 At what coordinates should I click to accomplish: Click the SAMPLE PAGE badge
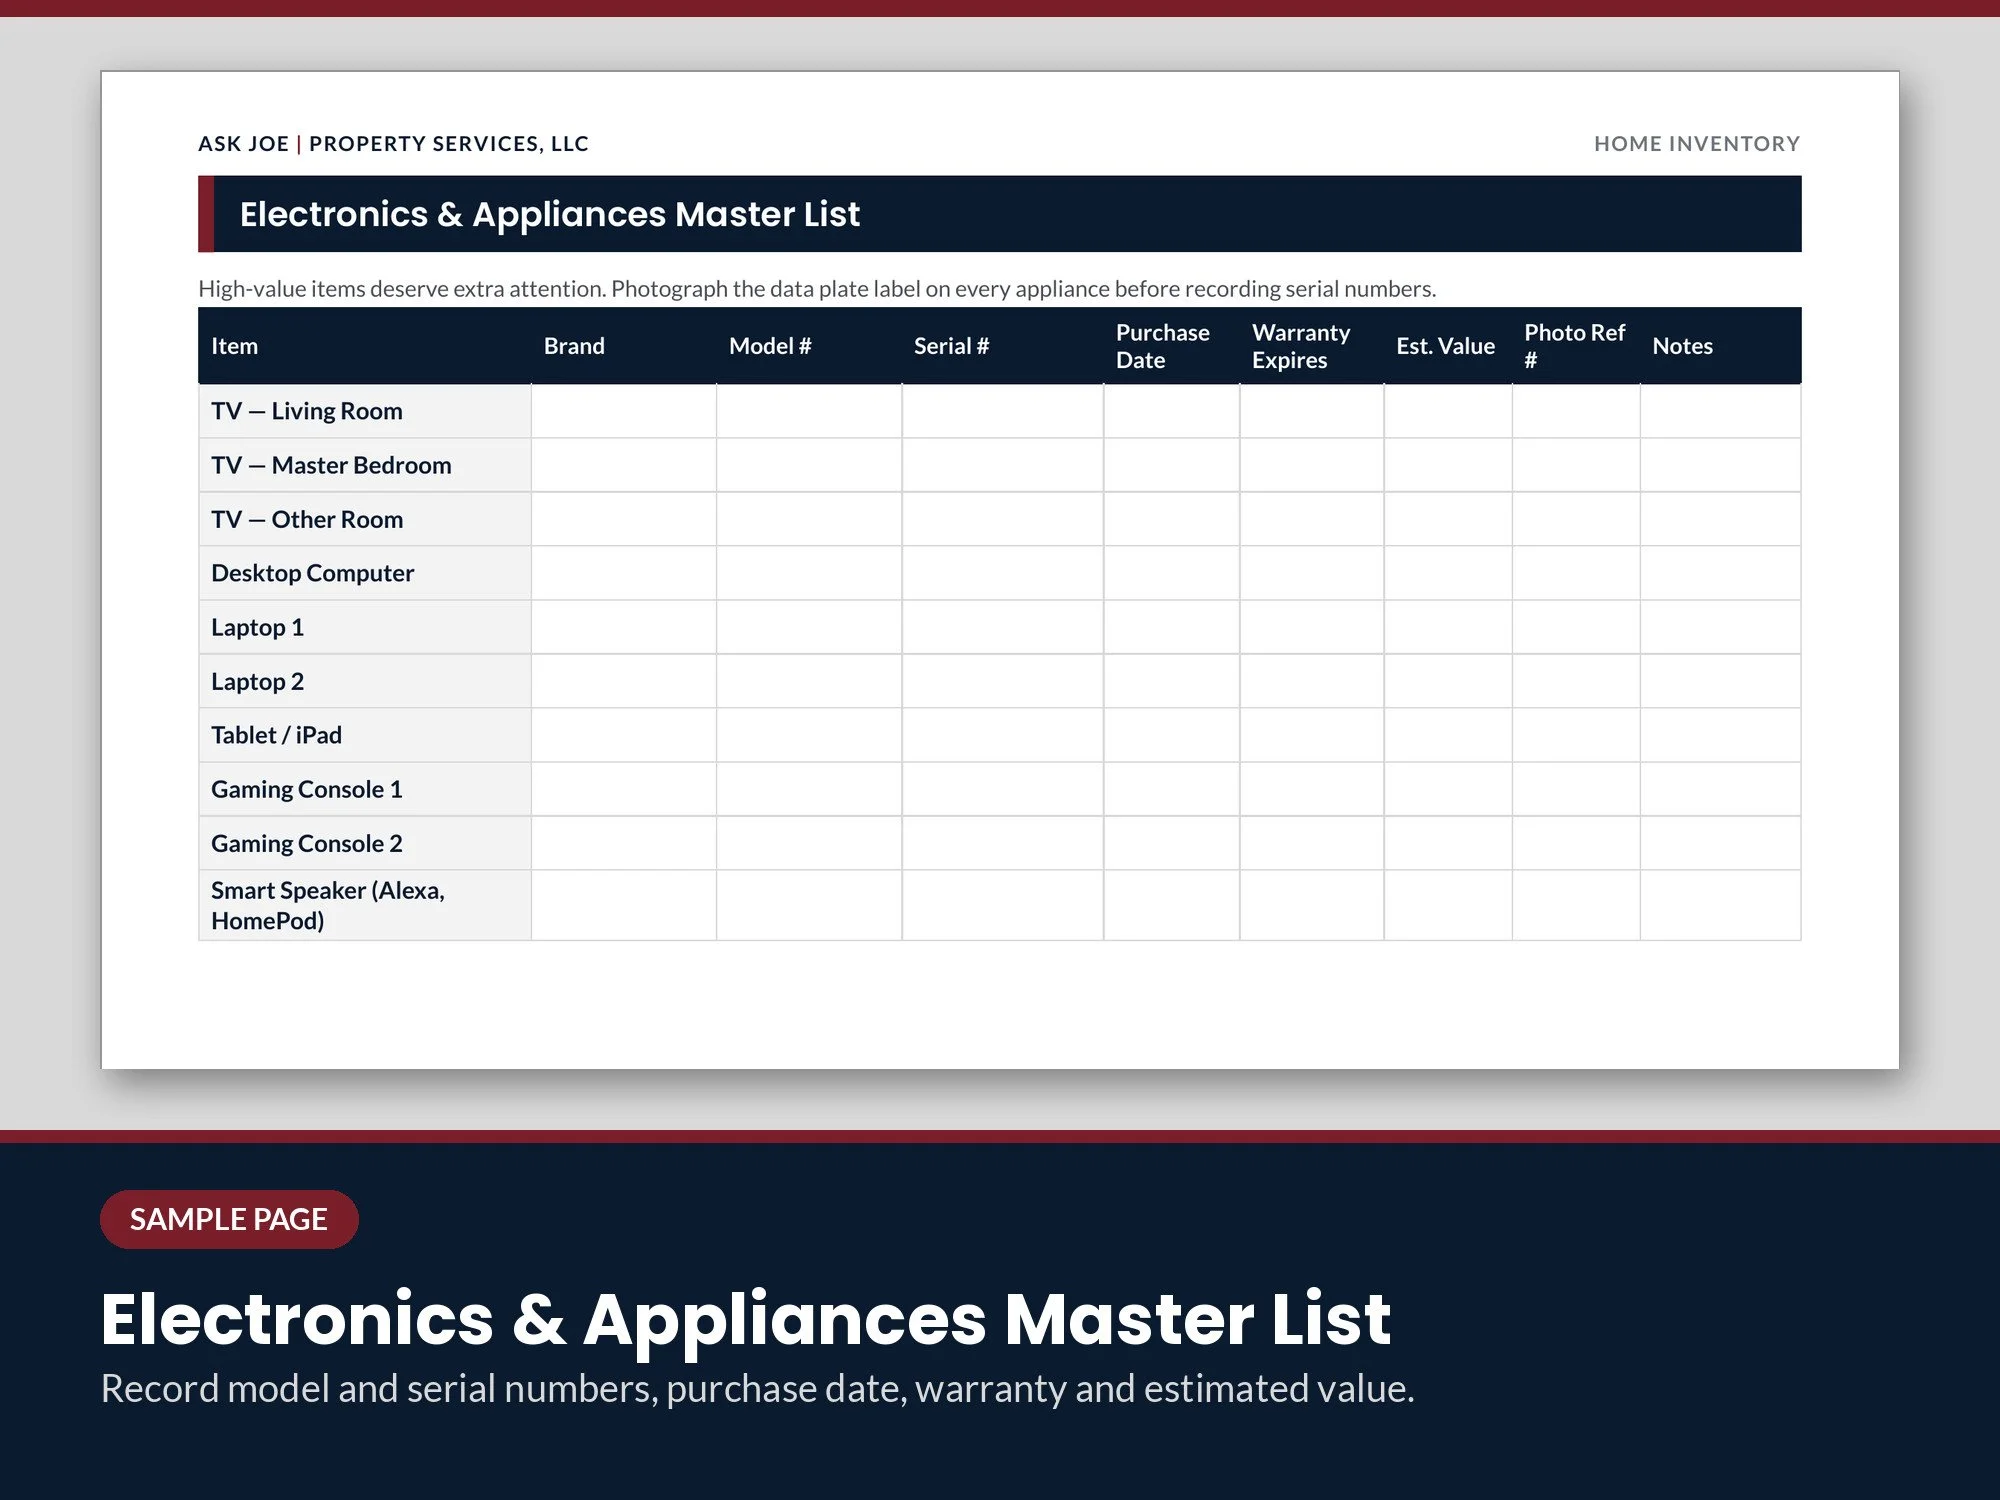[229, 1219]
